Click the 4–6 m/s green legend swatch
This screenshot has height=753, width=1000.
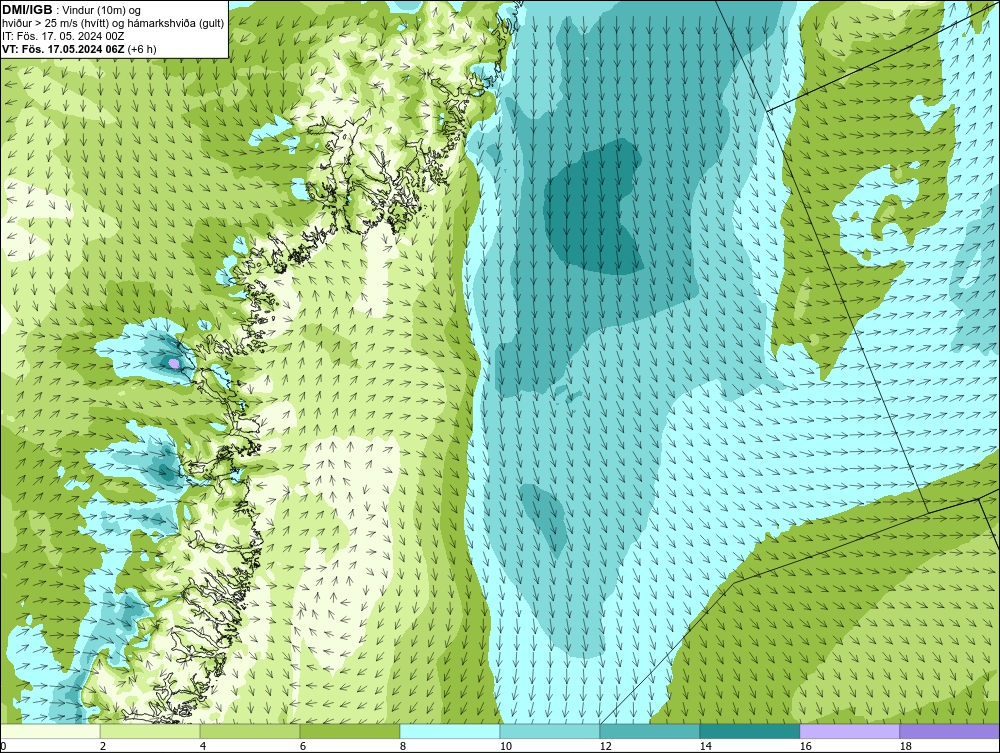[x=250, y=731]
